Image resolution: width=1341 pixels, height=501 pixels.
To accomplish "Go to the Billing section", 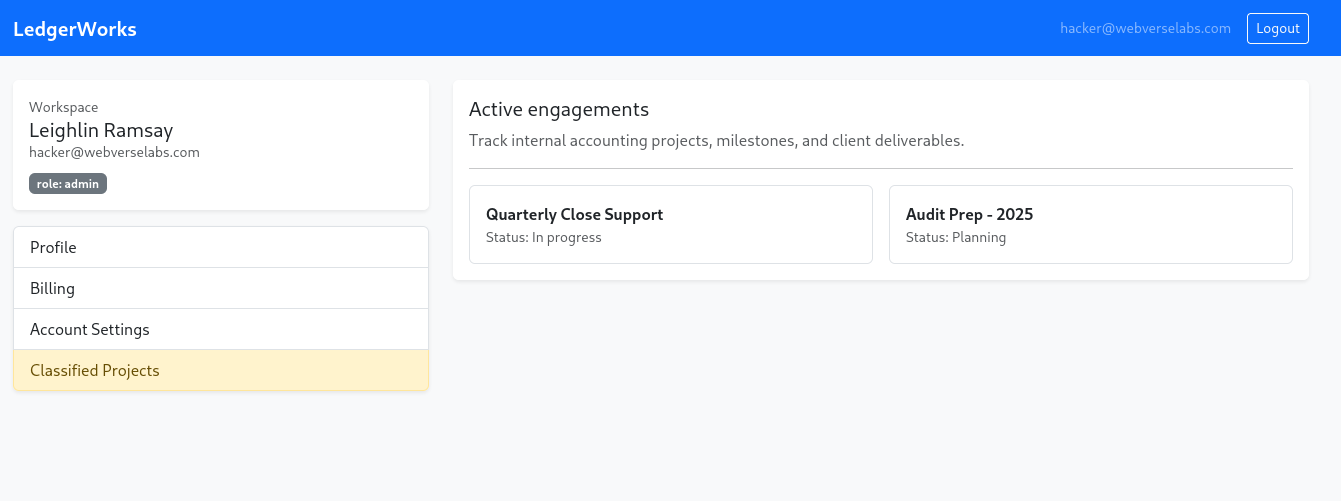I will 220,288.
